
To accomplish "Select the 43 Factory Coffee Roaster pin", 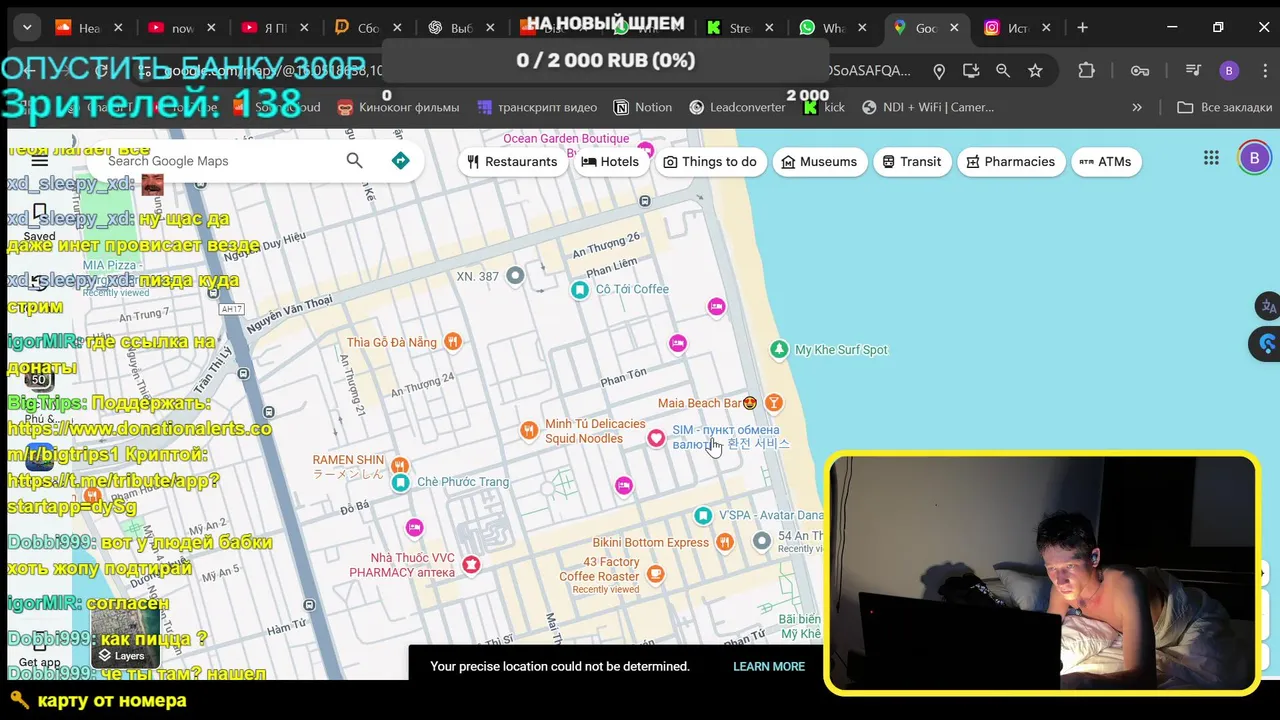I will (x=655, y=573).
